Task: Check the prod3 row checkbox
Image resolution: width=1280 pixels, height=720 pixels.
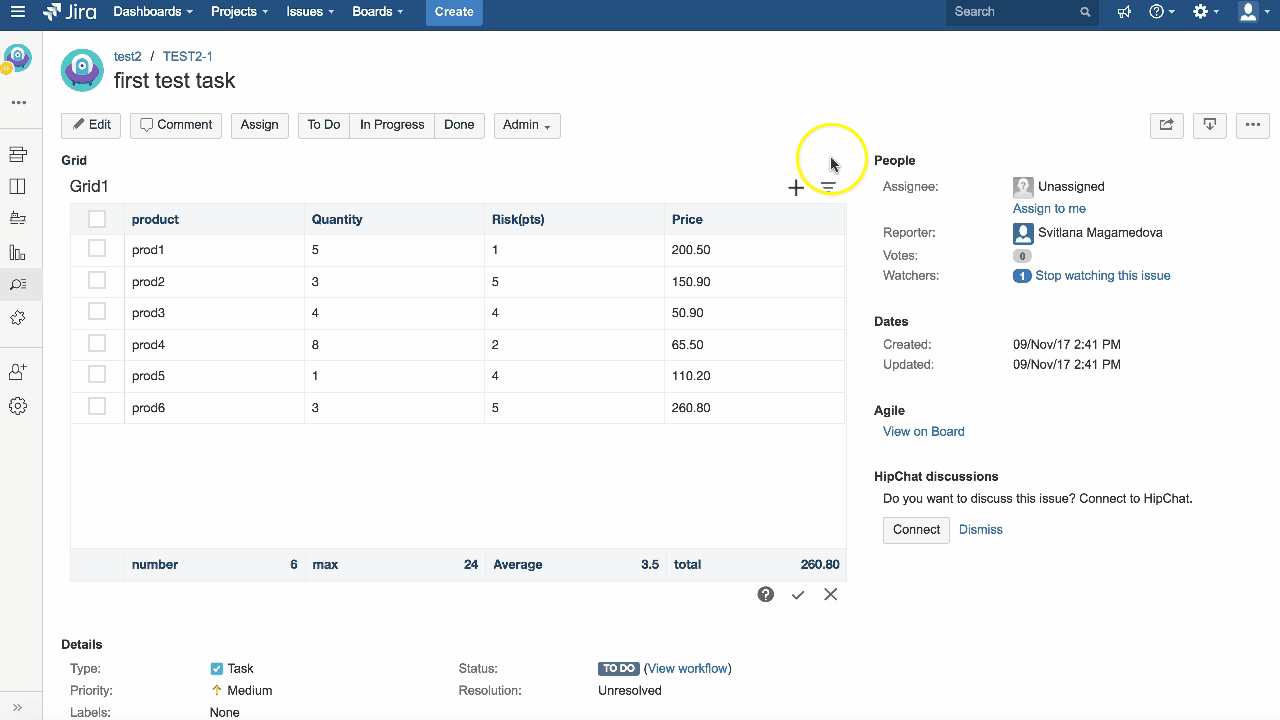Action: point(97,311)
